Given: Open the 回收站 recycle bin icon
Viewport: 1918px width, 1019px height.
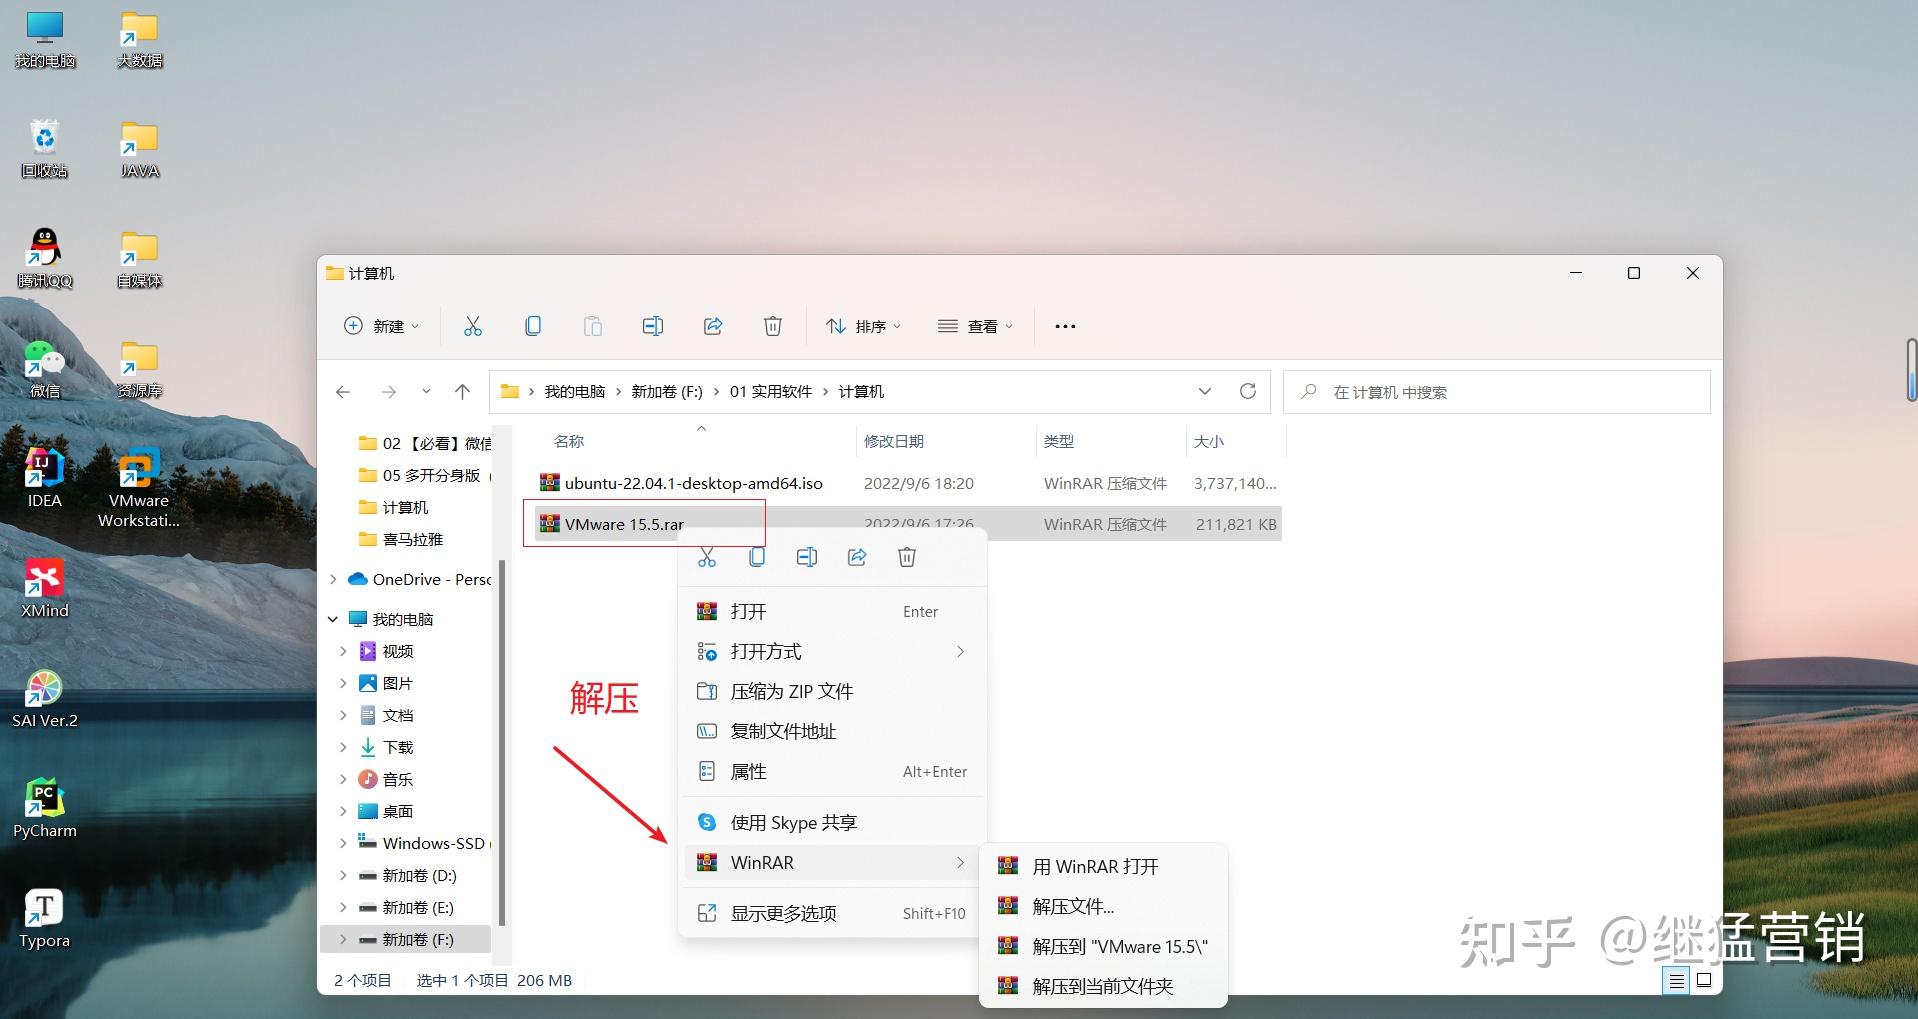Looking at the screenshot, I should [x=45, y=149].
